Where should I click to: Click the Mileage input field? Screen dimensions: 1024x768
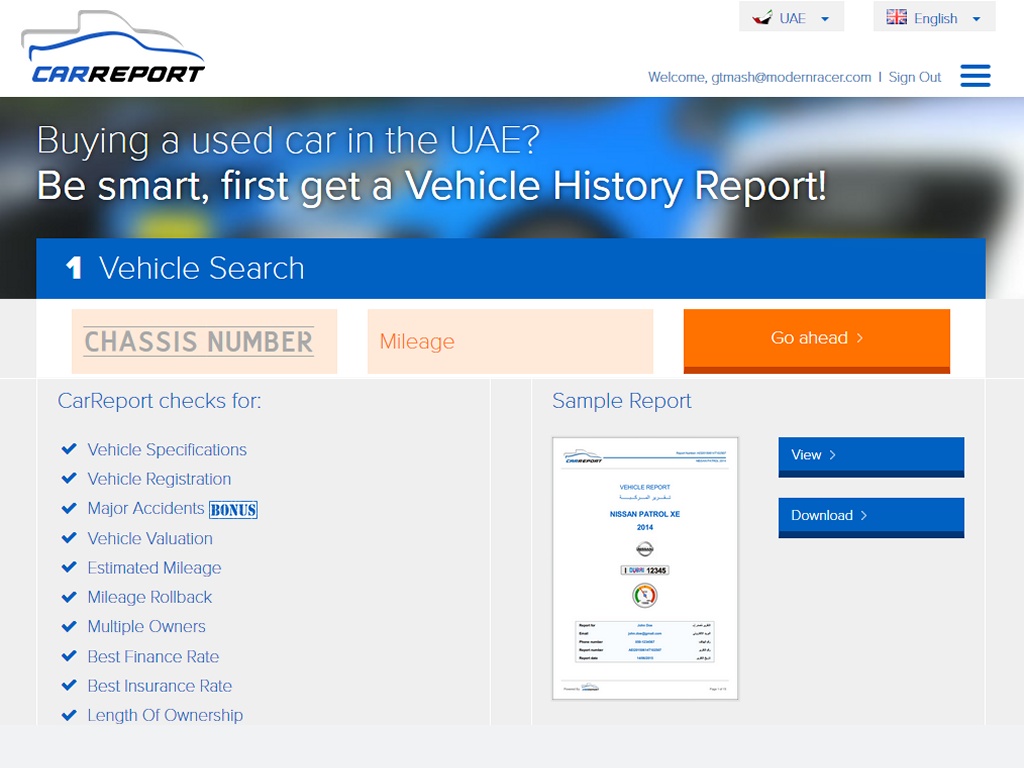pyautogui.click(x=510, y=341)
